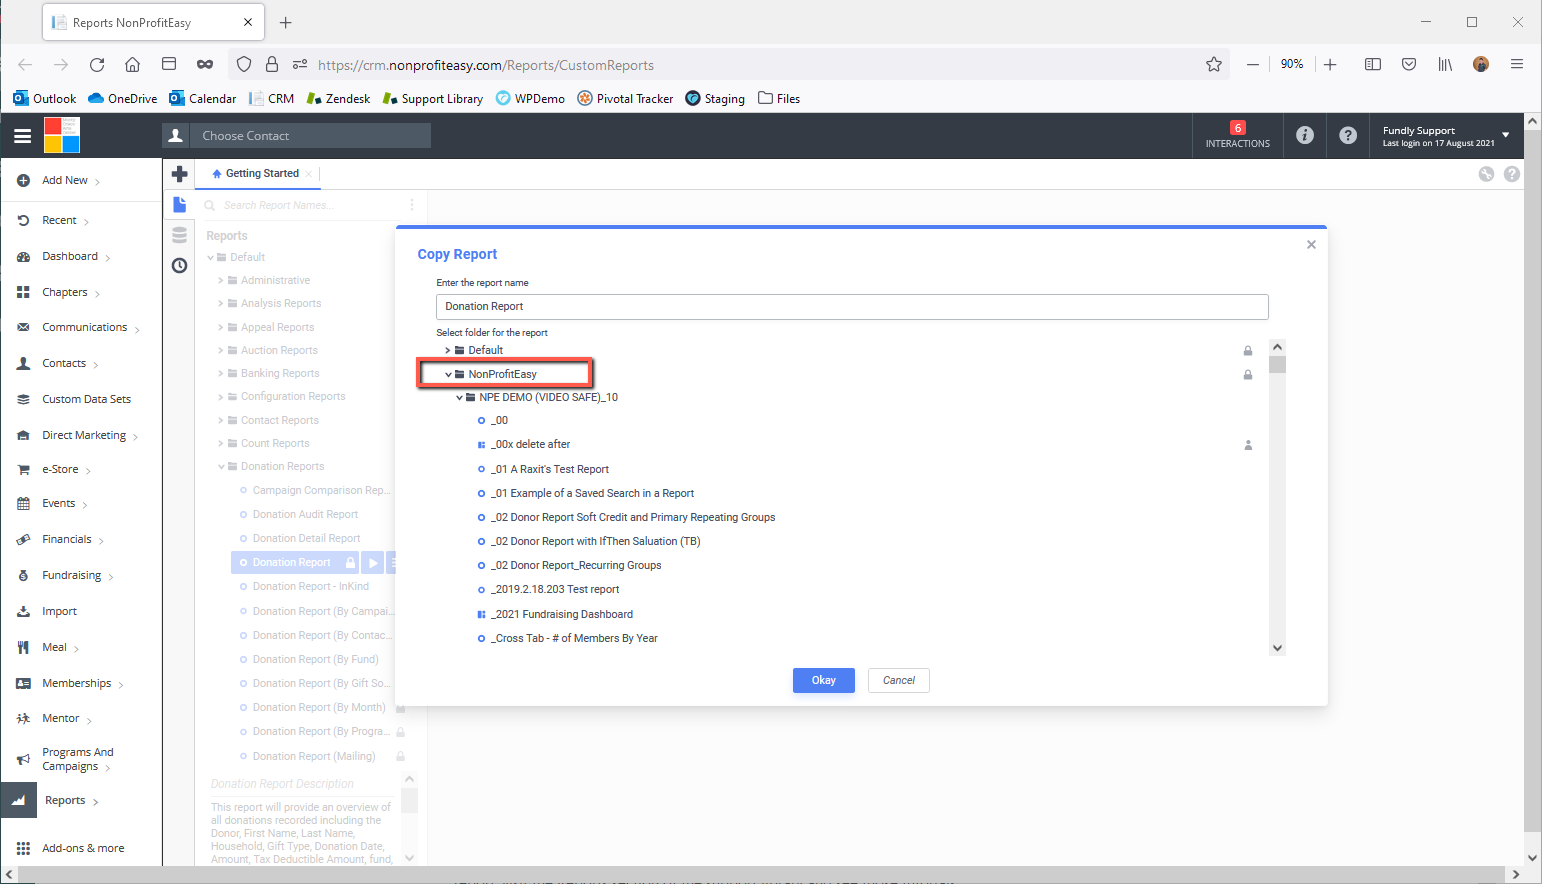Click the lock icon on Default folder row
Screen dimensions: 1542x884
click(x=1248, y=351)
